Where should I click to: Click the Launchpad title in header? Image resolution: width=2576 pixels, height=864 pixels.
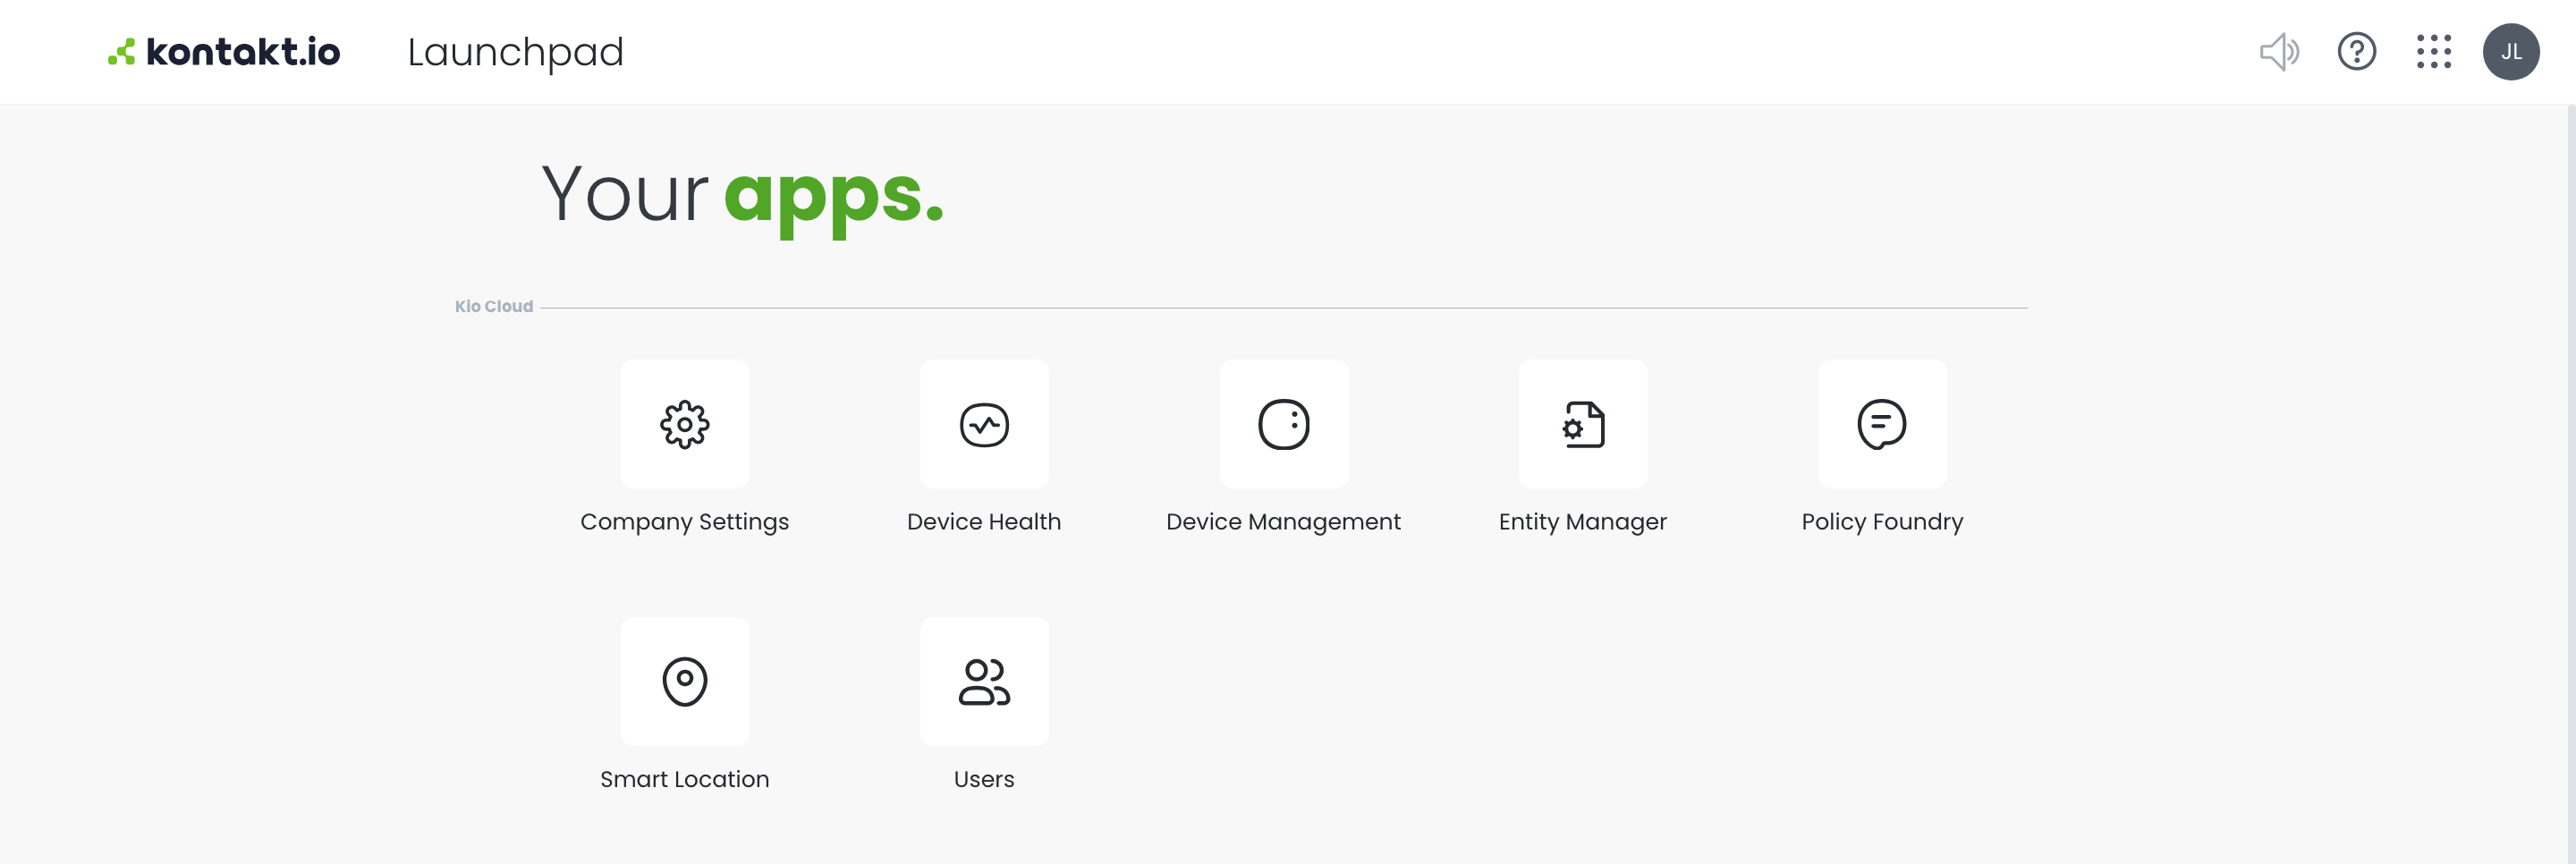point(515,52)
